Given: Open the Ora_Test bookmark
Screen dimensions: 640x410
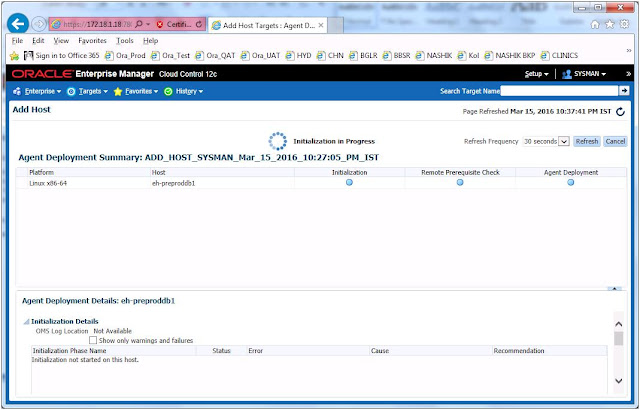Looking at the screenshot, I should click(170, 56).
